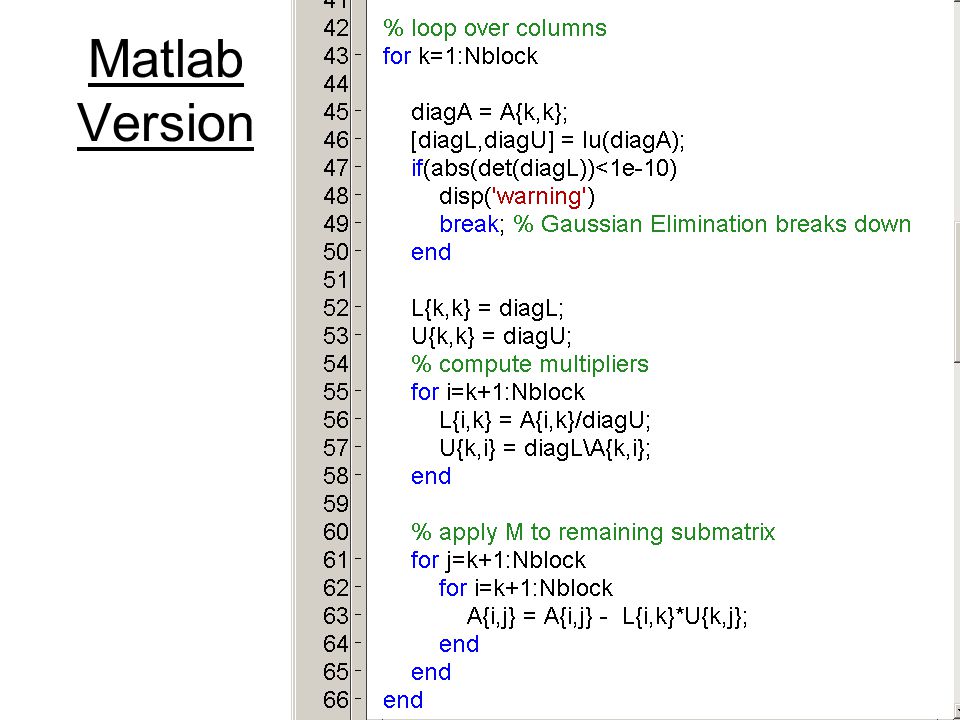Toggle breakpoint dash beside line 56
This screenshot has width=960, height=720.
point(359,420)
